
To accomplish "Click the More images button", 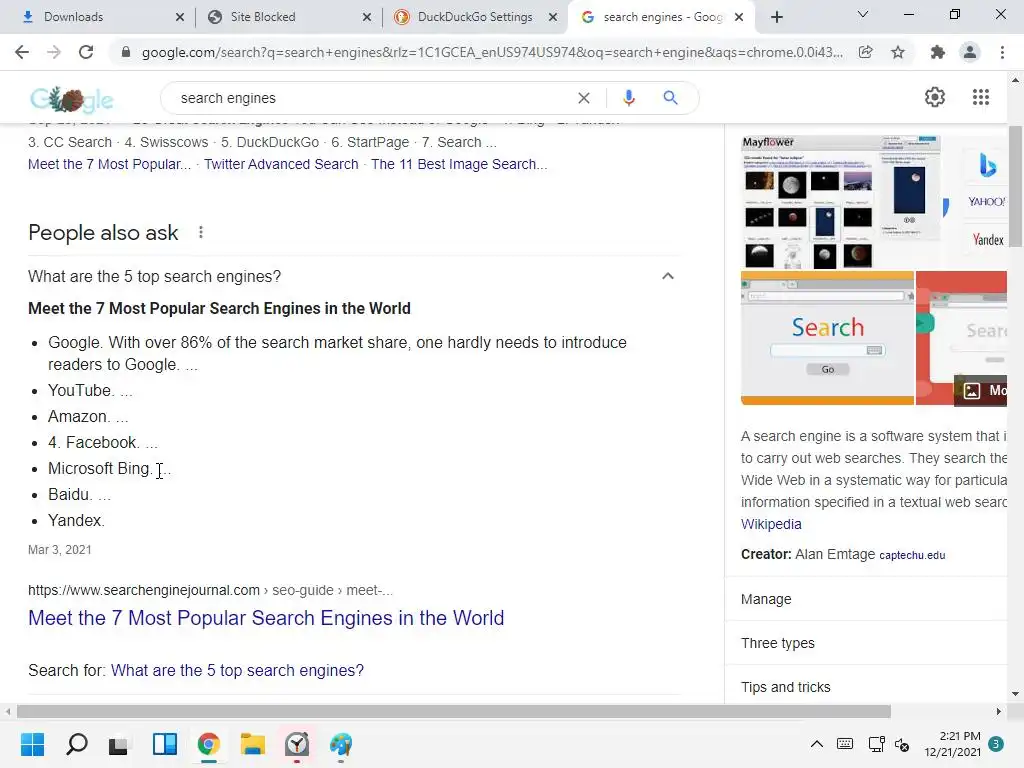I will pyautogui.click(x=981, y=391).
